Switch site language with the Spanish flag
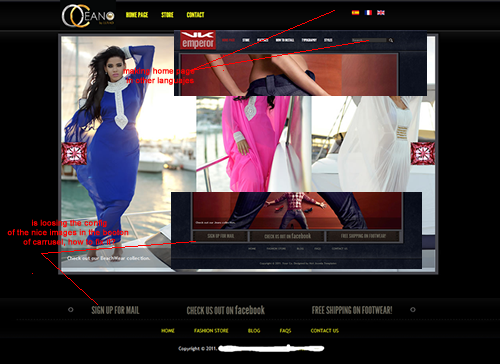The height and width of the screenshot is (364, 500). coord(355,13)
